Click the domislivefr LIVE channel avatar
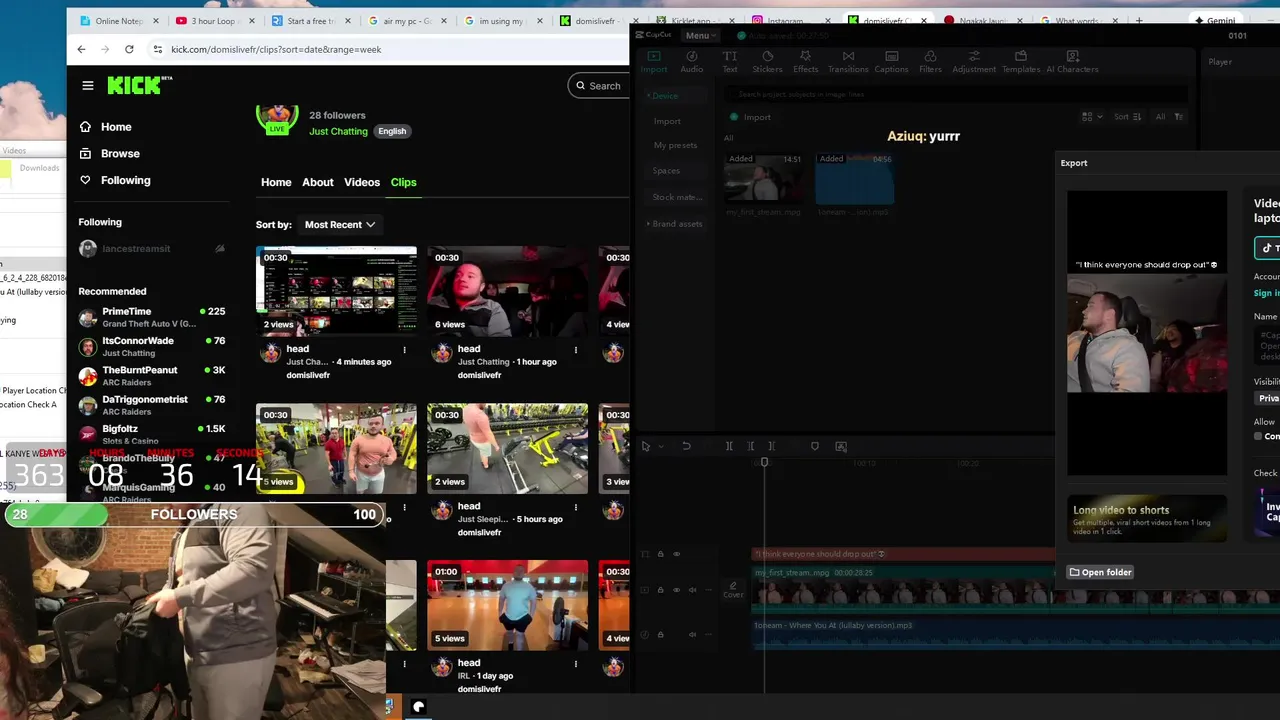 [x=277, y=118]
